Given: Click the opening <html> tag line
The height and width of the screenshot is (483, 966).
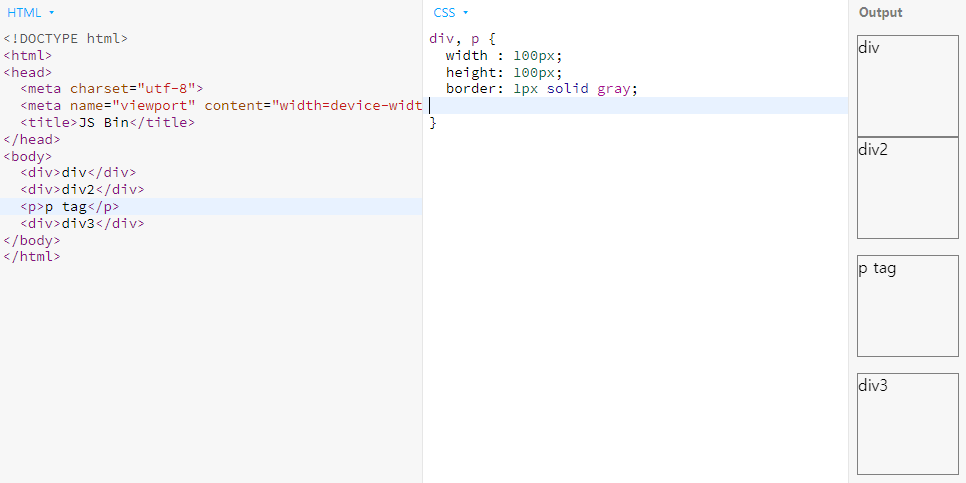Looking at the screenshot, I should click(28, 55).
